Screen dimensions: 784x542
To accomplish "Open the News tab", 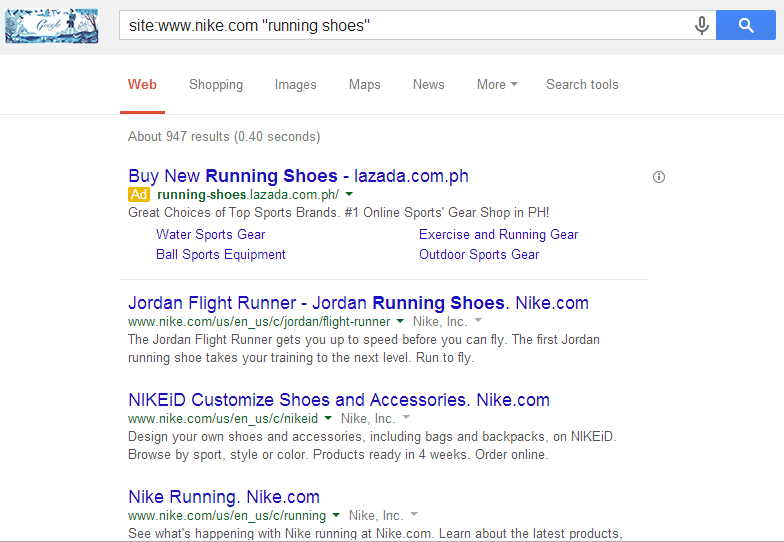I will 428,84.
